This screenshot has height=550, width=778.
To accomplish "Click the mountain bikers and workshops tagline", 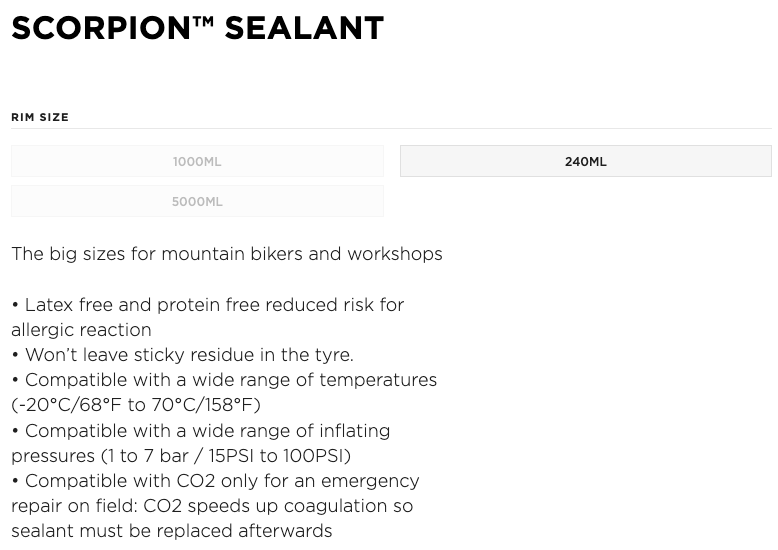I will (227, 254).
